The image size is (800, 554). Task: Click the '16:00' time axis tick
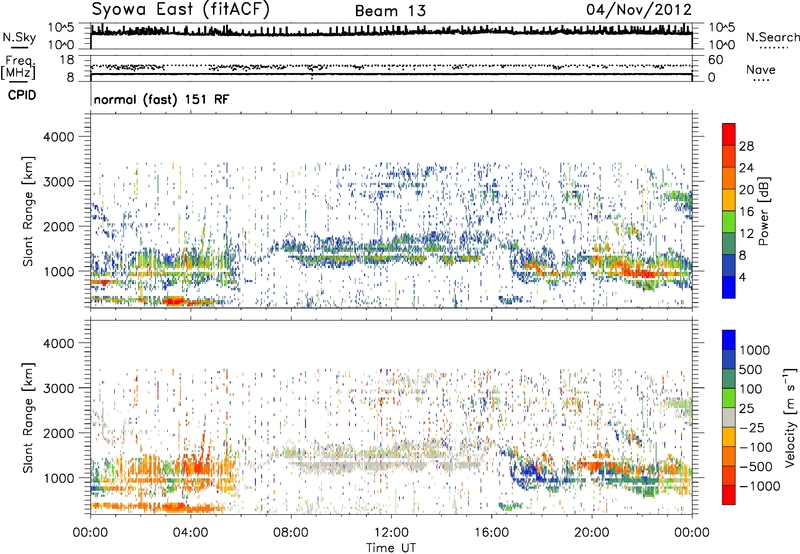pyautogui.click(x=491, y=533)
